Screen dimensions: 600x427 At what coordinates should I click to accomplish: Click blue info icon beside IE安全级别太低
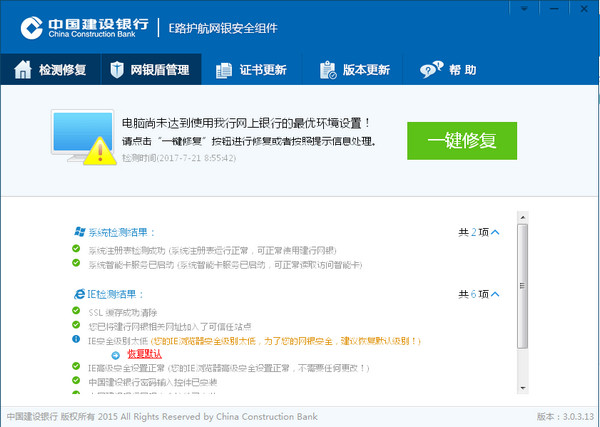click(76, 339)
